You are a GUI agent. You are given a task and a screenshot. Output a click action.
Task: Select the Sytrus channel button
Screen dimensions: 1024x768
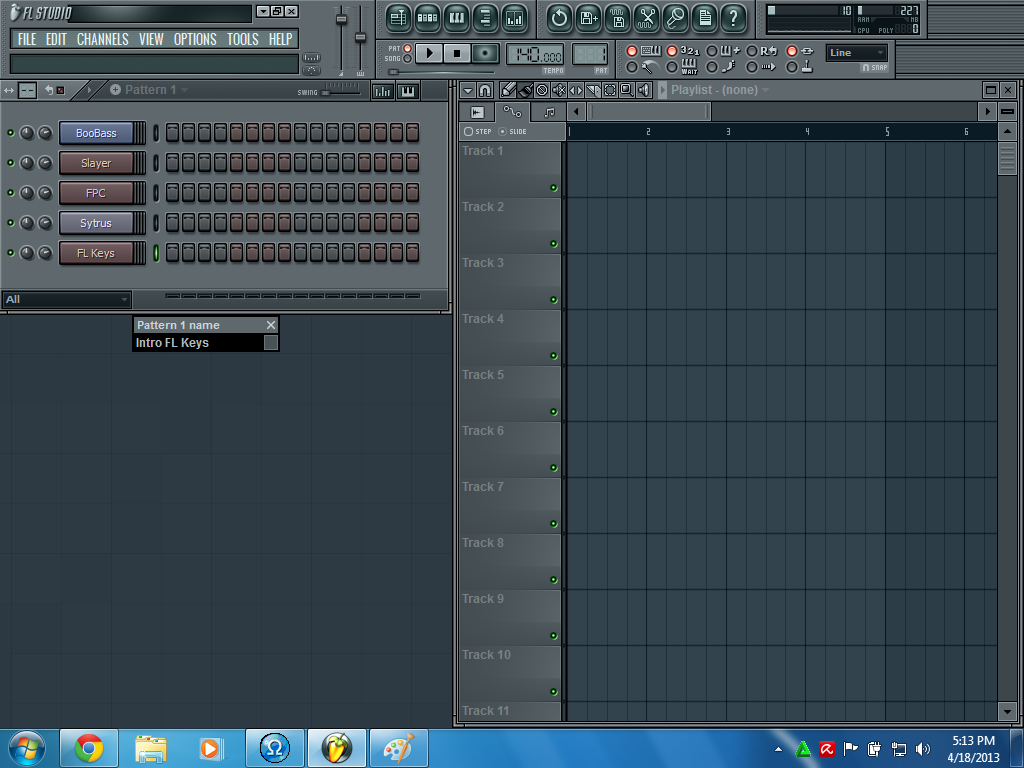click(x=96, y=223)
